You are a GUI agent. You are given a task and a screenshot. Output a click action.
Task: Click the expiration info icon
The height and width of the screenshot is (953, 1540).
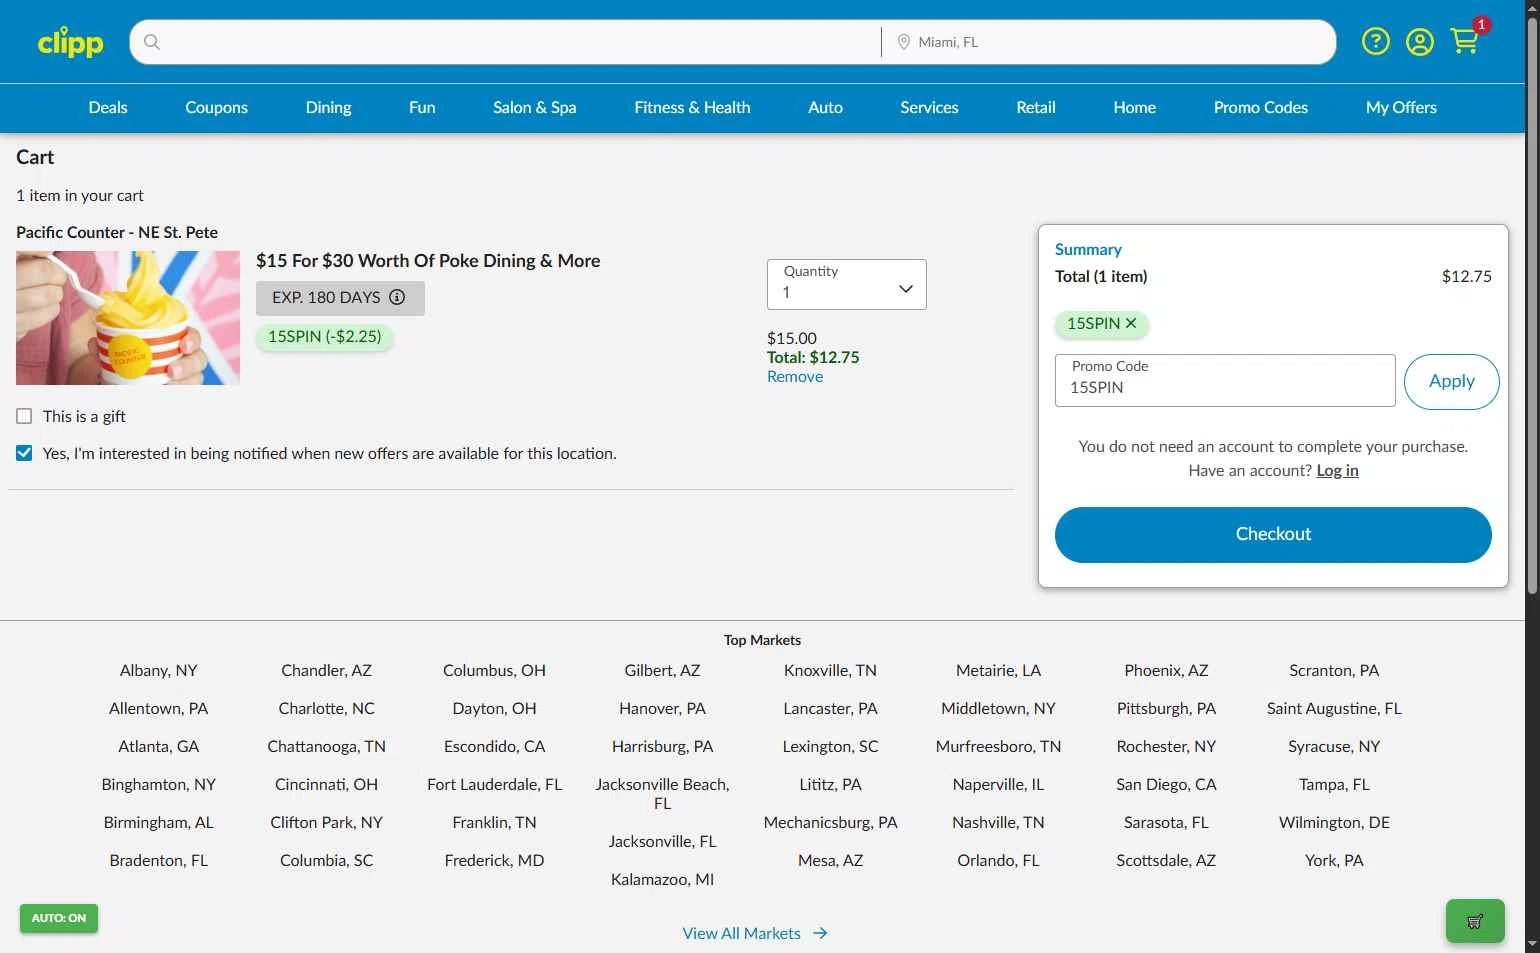[397, 297]
